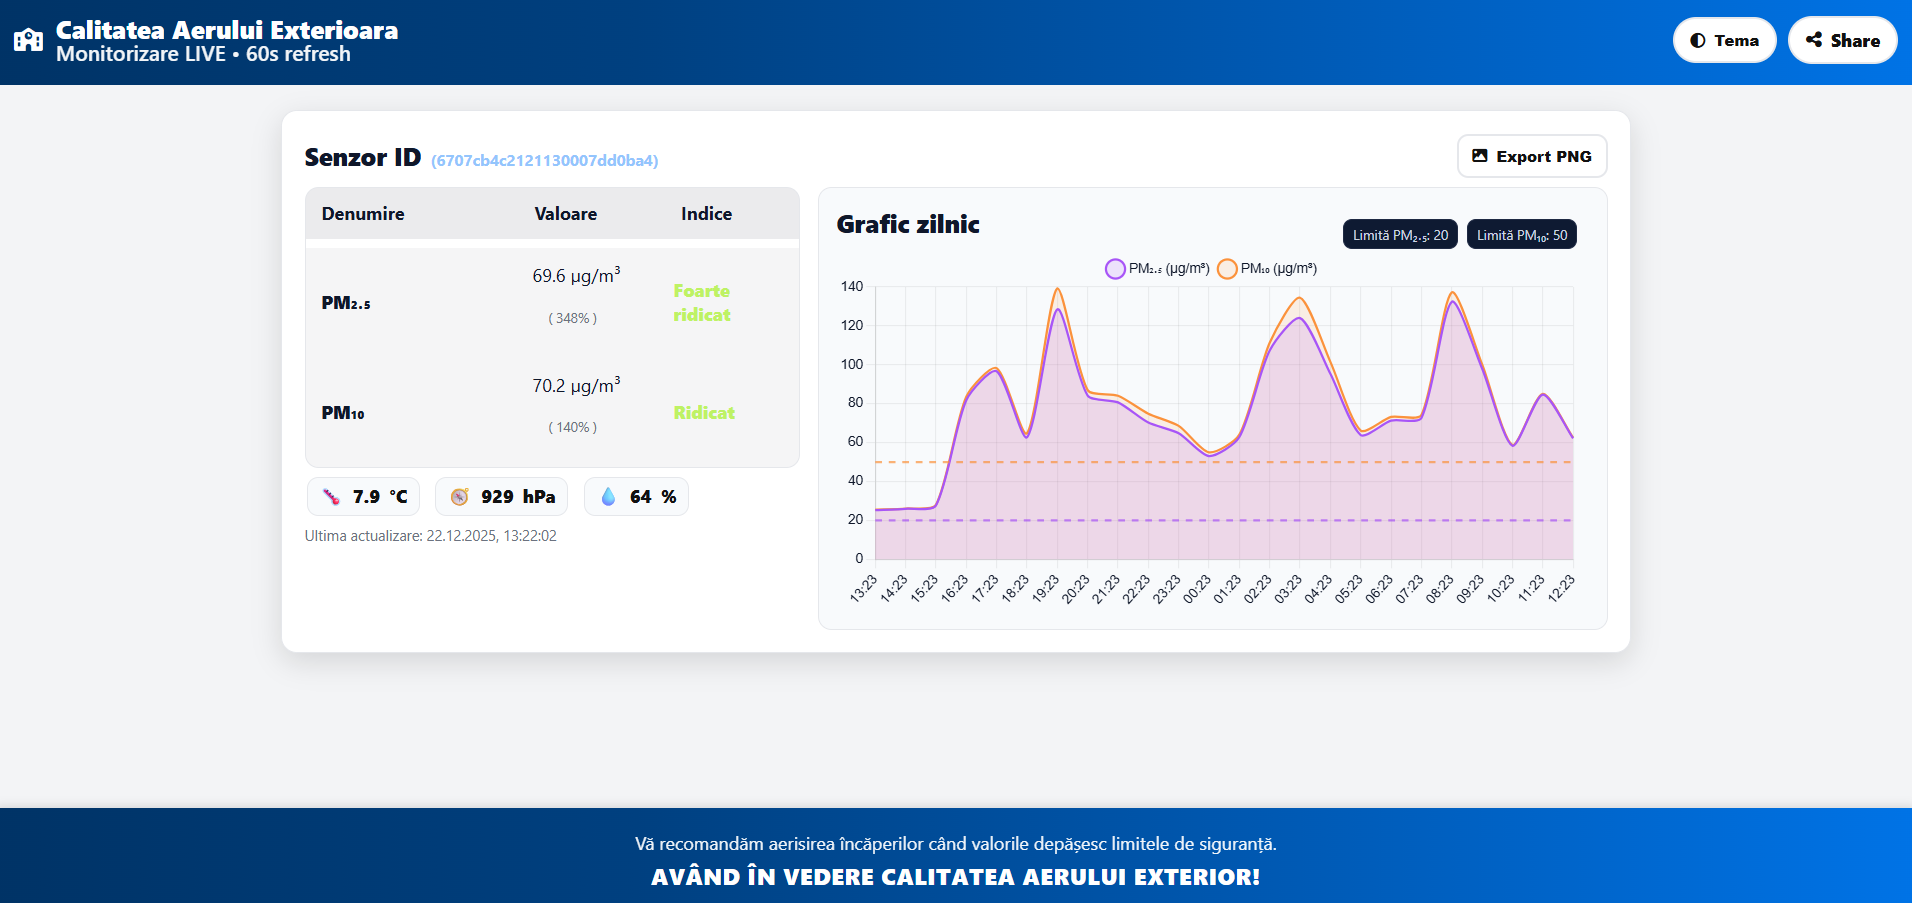Click the building logo icon in header
Screen dimensions: 1912x903
pyautogui.click(x=28, y=41)
